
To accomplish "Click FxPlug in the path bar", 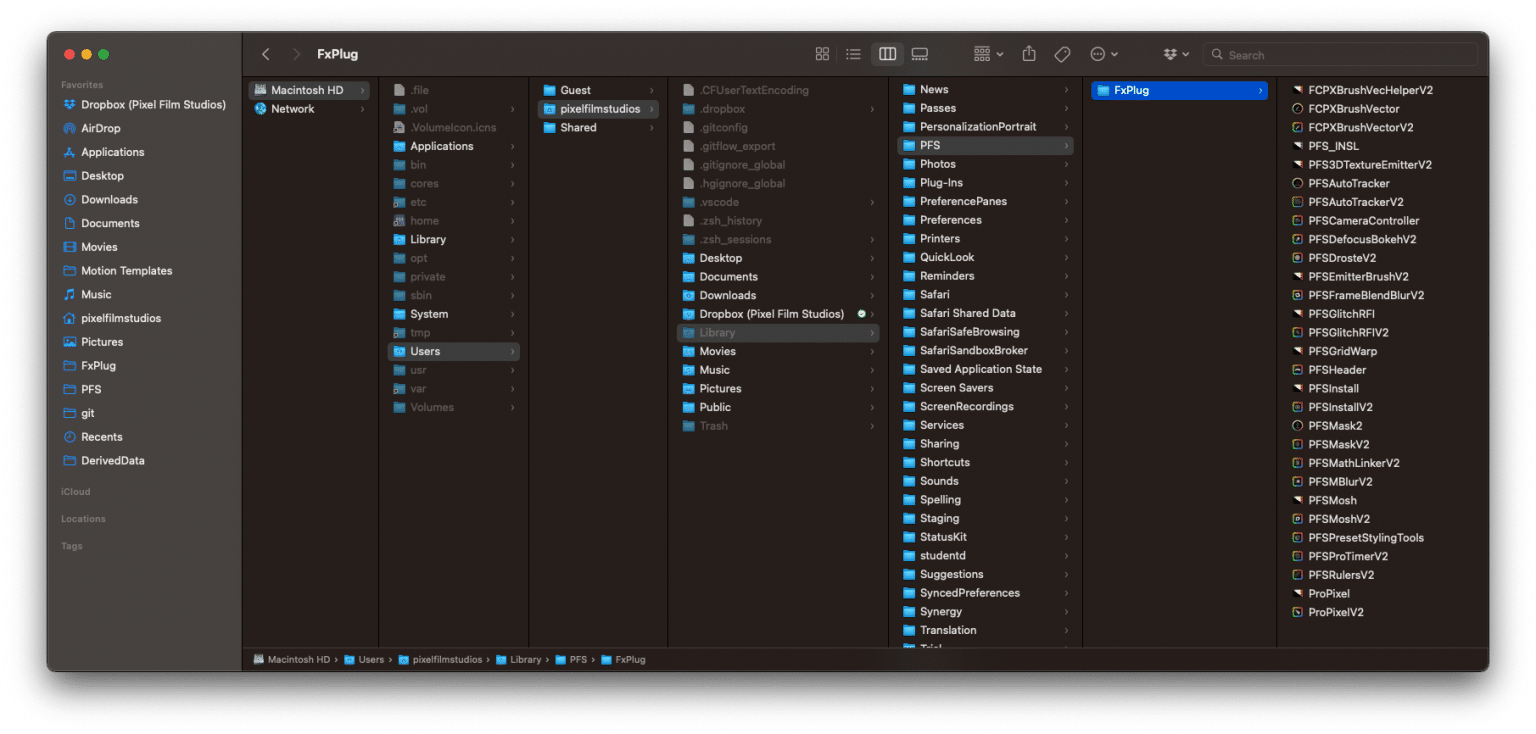I will coord(623,660).
